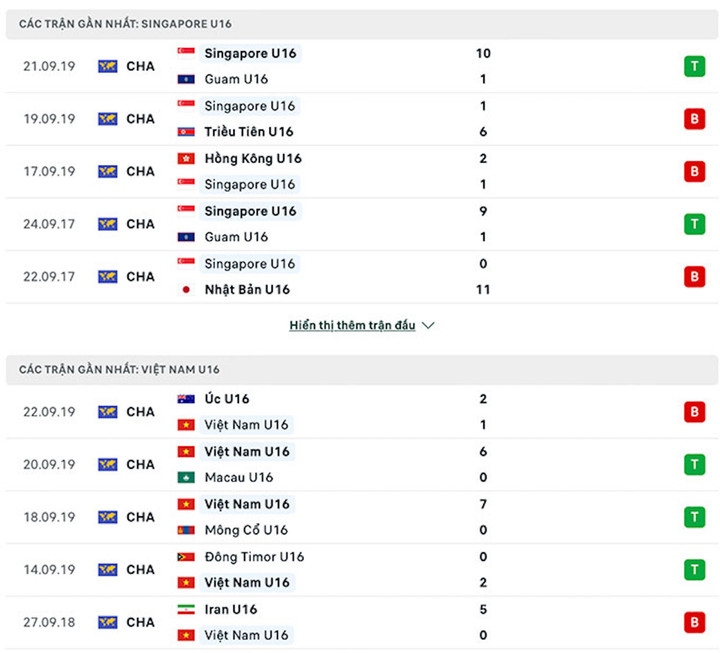Click the Japan flag beside Nhật Bản U16

pos(185,290)
